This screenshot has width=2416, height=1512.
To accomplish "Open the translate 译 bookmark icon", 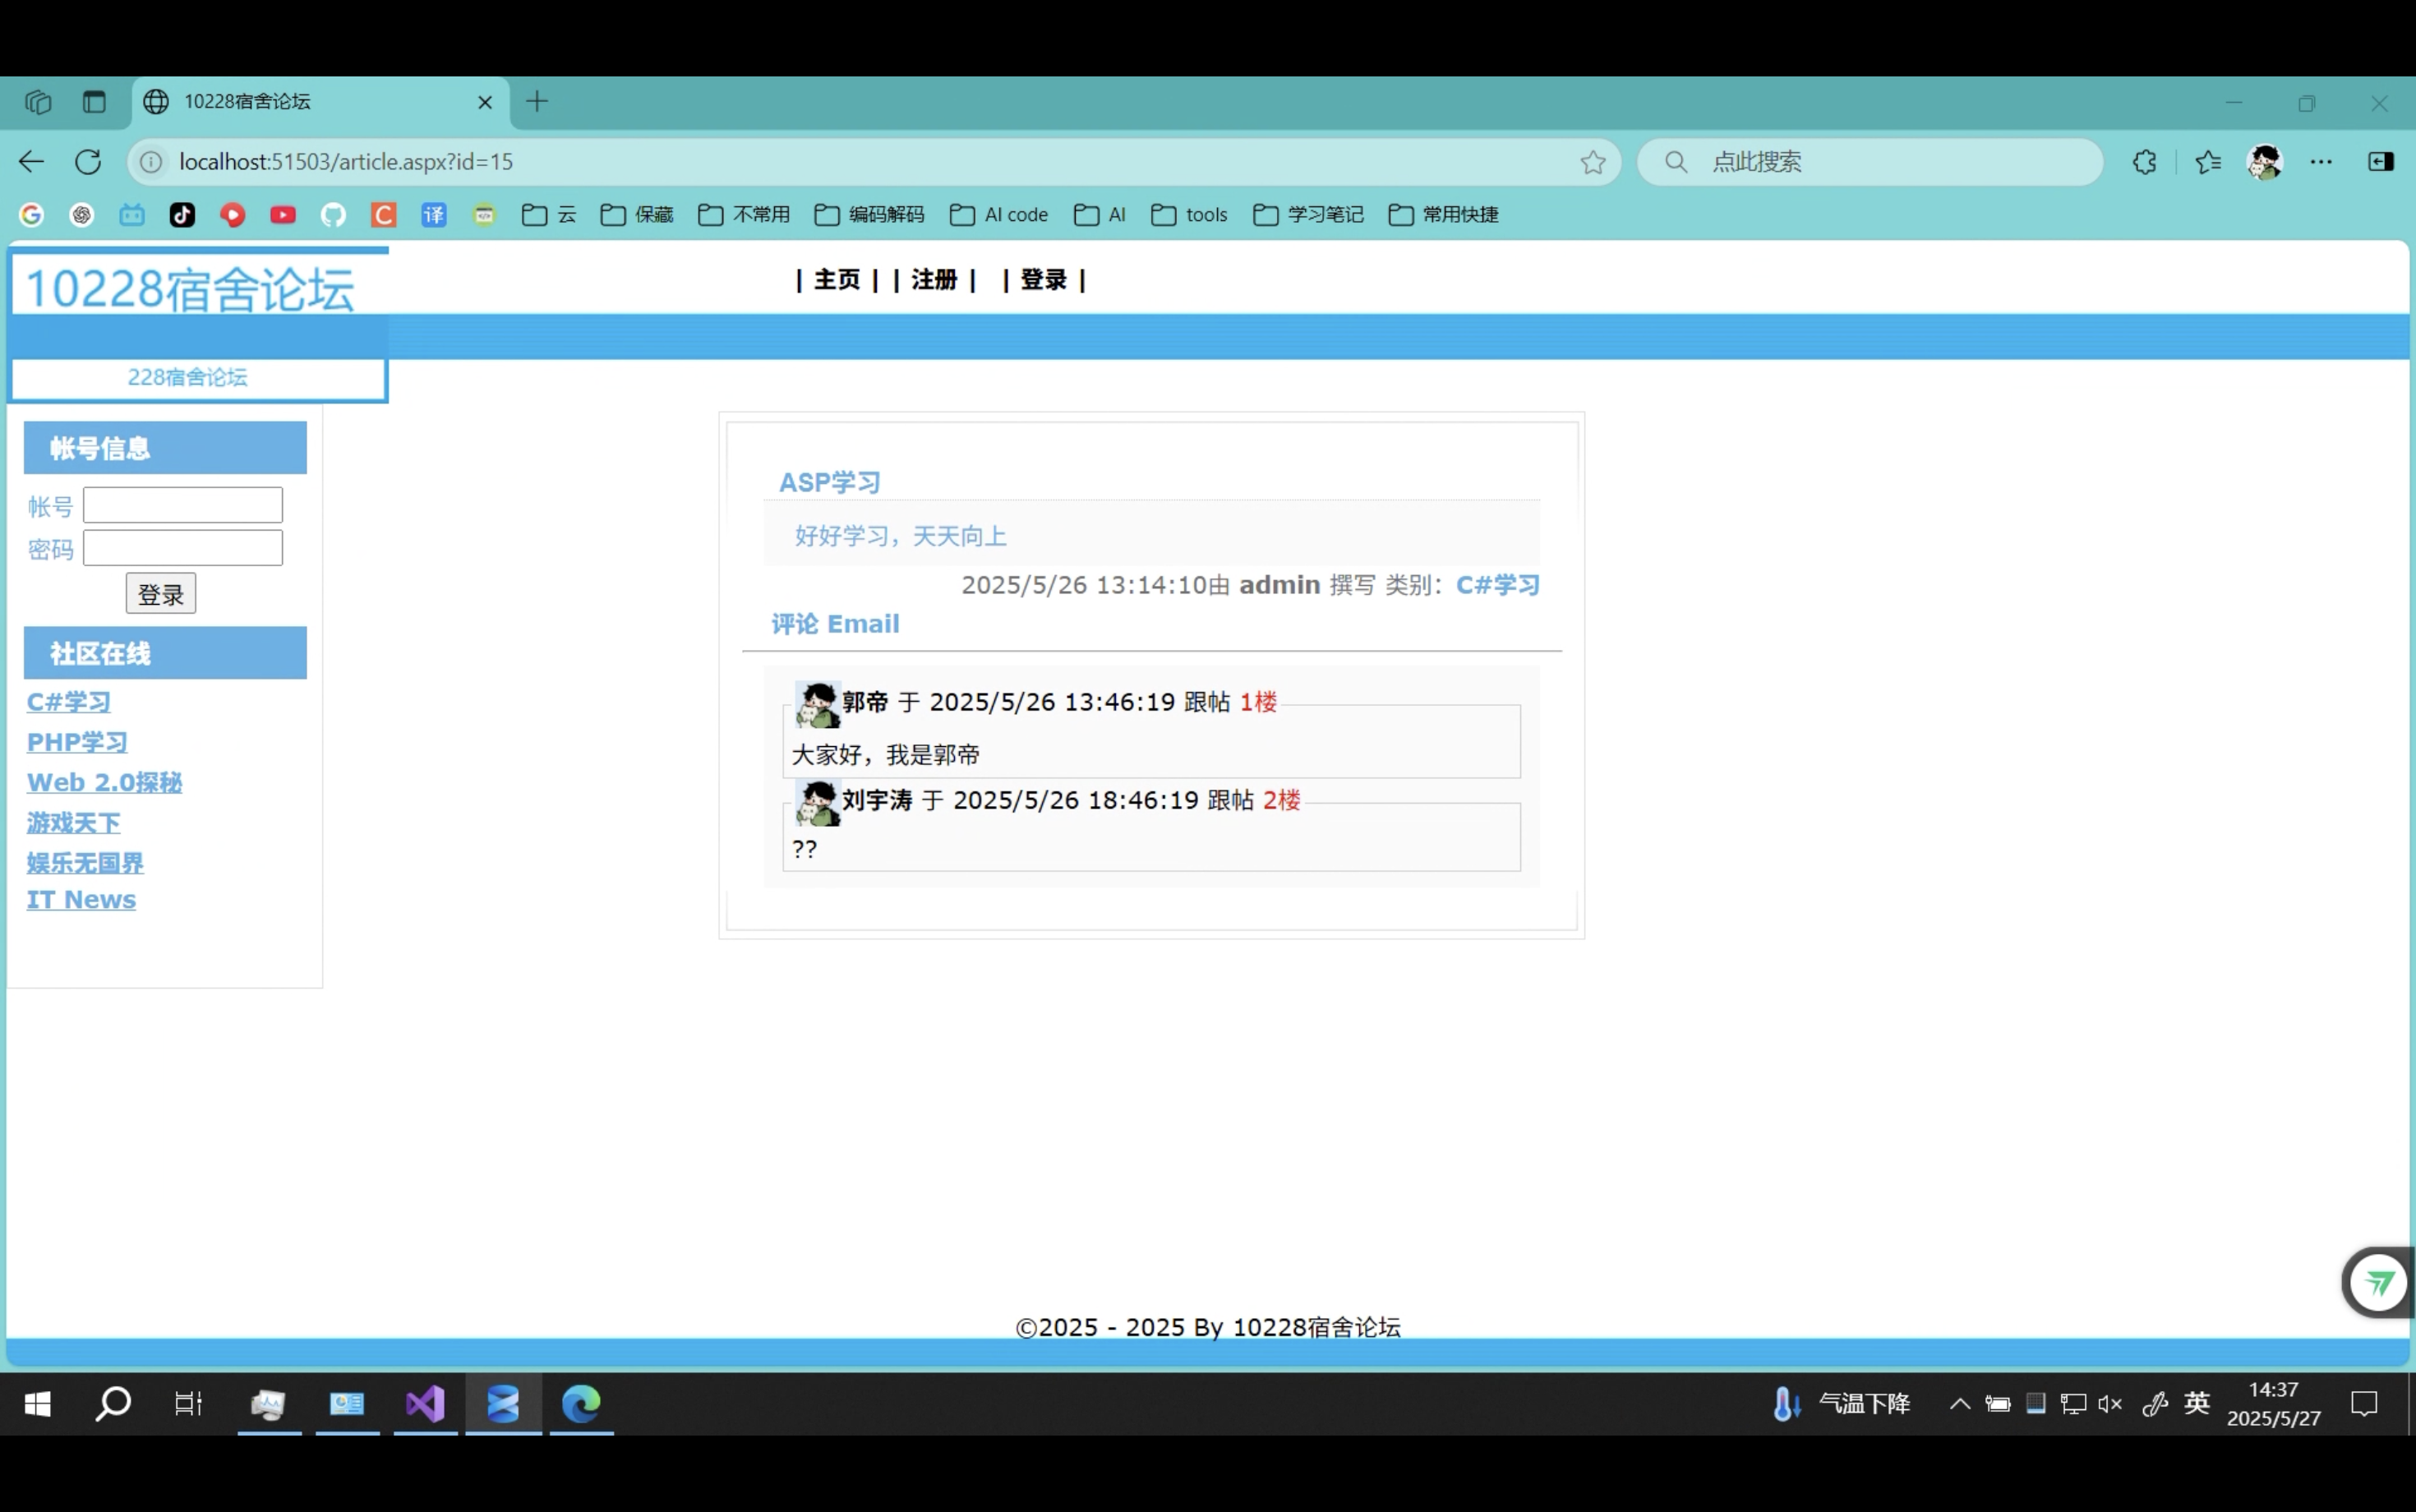I will coord(434,215).
